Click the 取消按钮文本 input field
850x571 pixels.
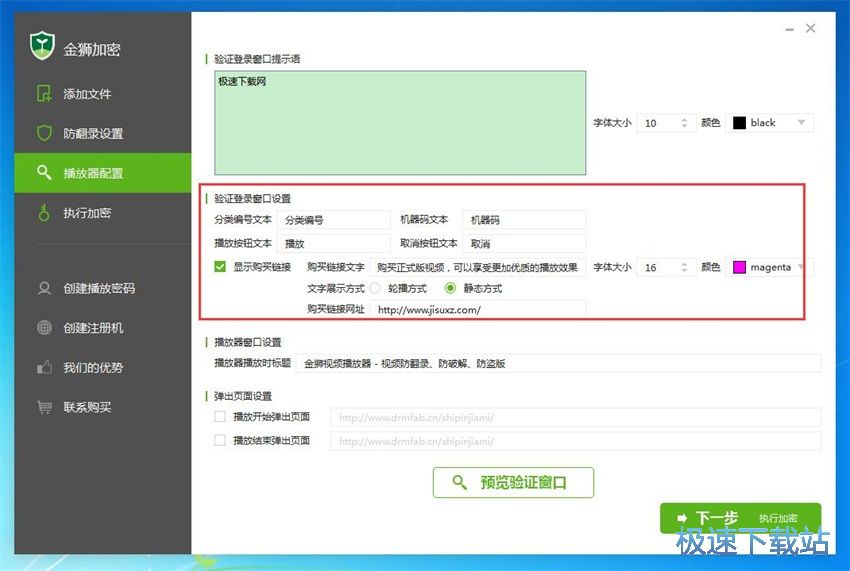524,243
